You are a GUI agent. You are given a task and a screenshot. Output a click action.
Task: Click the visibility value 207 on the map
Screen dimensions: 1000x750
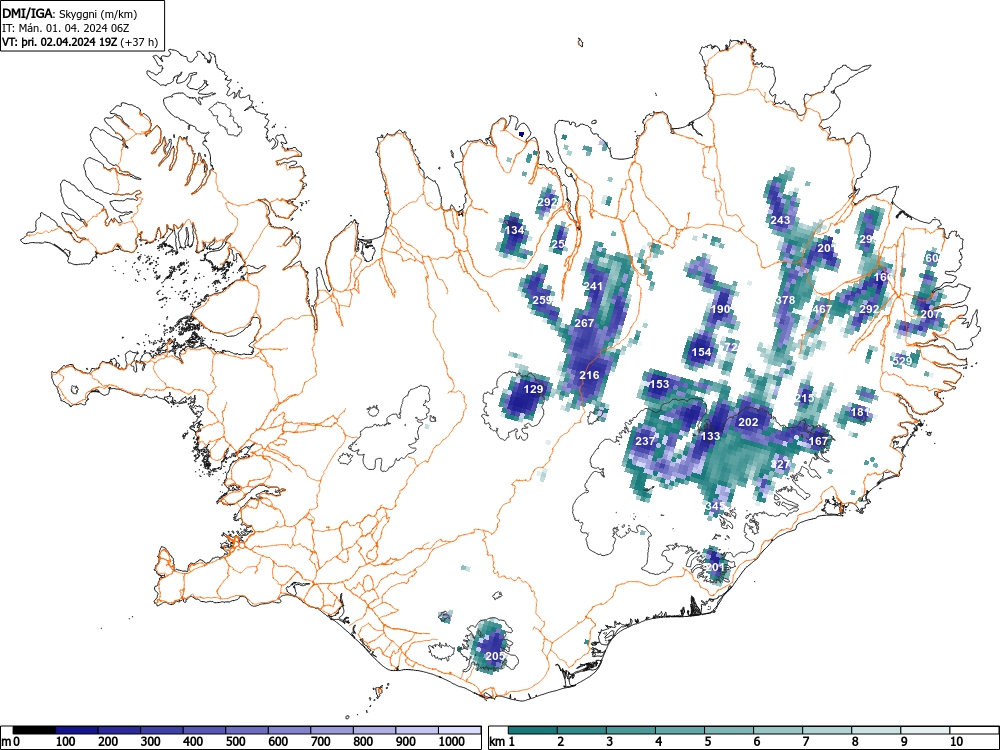click(x=930, y=314)
